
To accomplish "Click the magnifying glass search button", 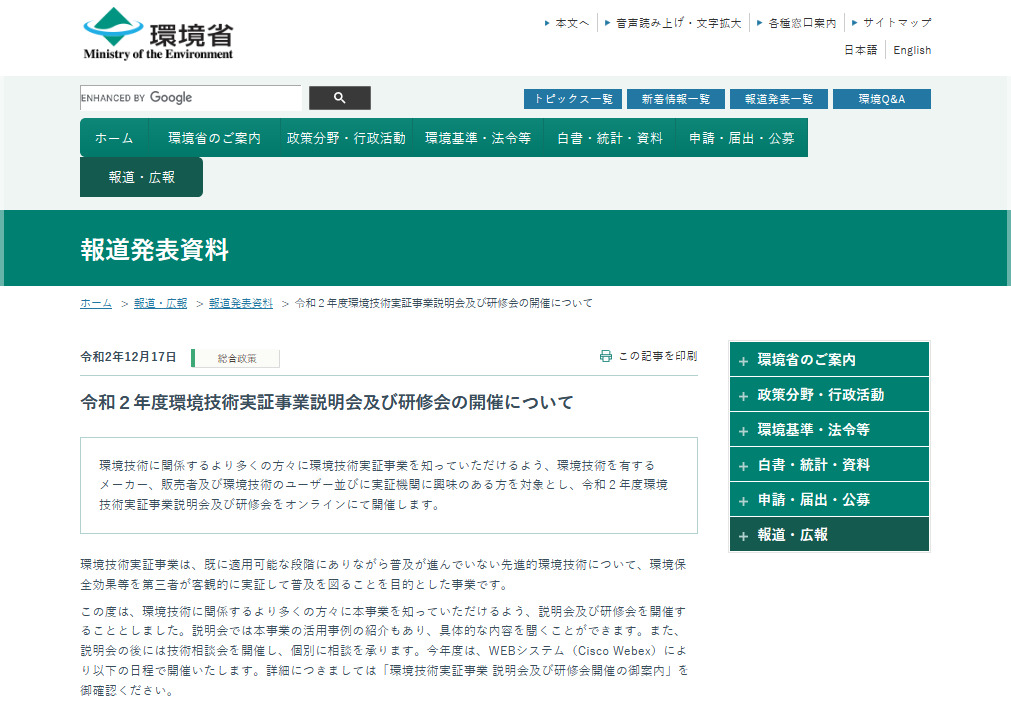I will pos(339,98).
